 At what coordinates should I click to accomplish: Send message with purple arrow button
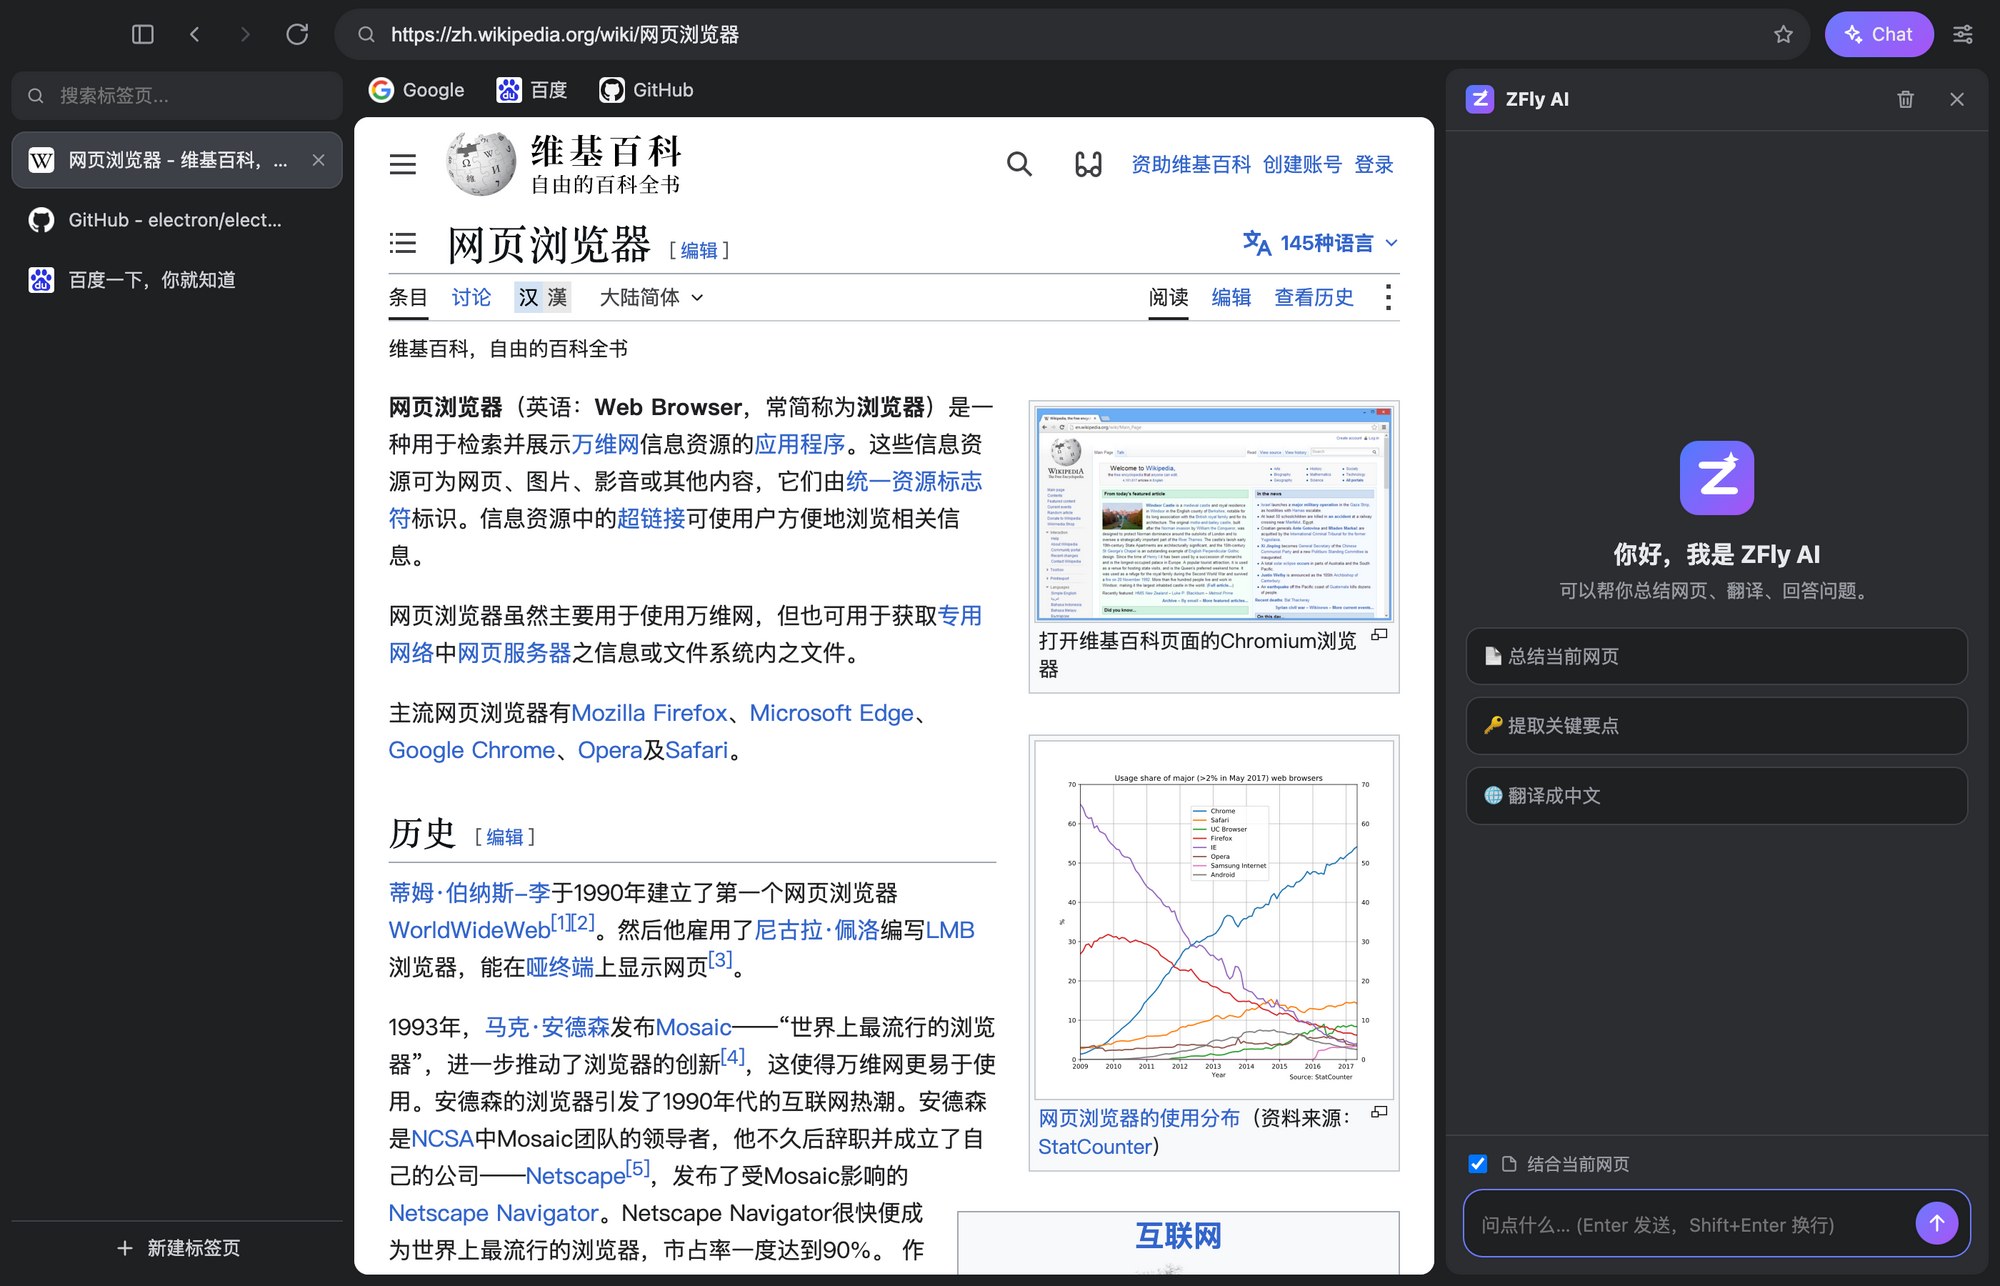click(x=1937, y=1223)
